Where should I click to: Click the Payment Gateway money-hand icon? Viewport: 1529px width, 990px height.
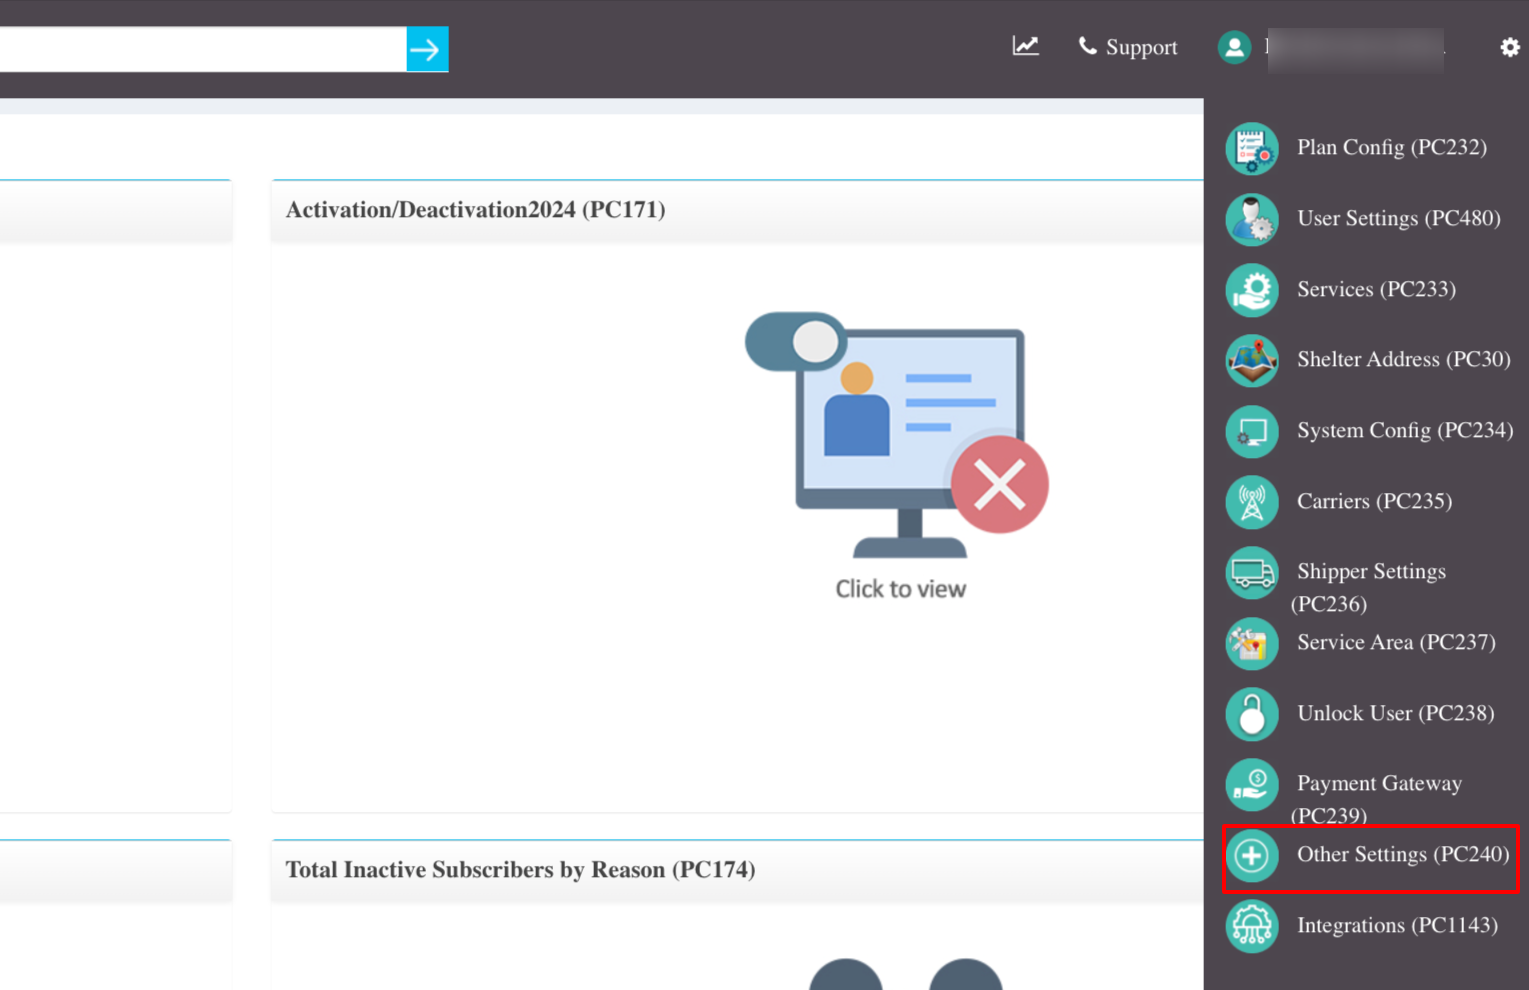pos(1252,785)
